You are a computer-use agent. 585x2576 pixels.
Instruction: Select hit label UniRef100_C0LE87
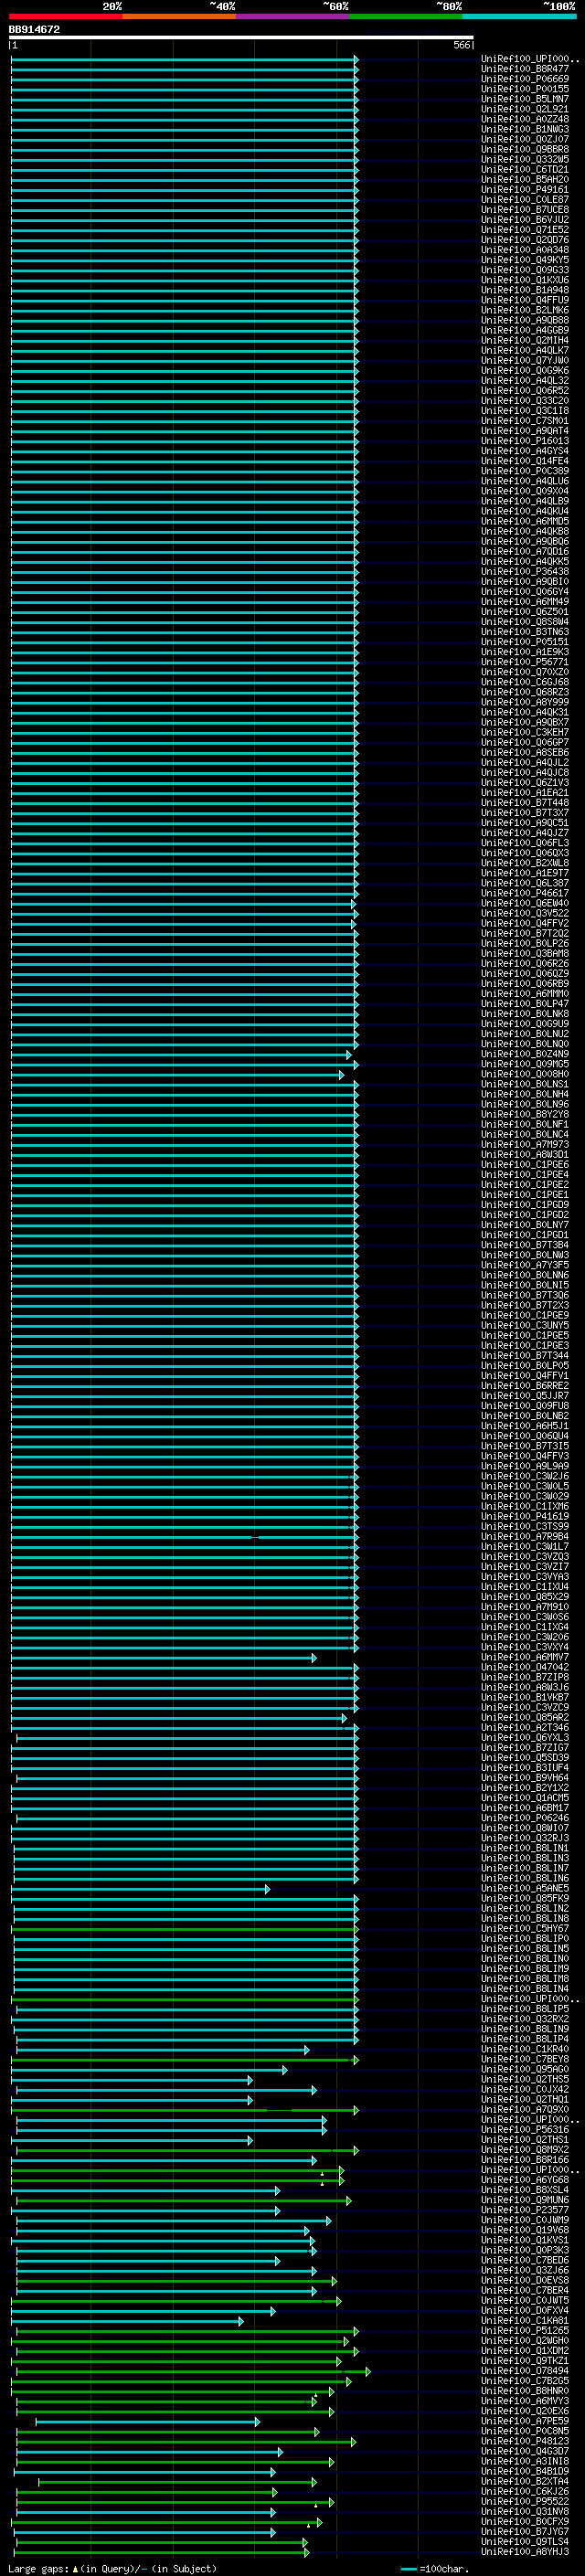point(525,199)
